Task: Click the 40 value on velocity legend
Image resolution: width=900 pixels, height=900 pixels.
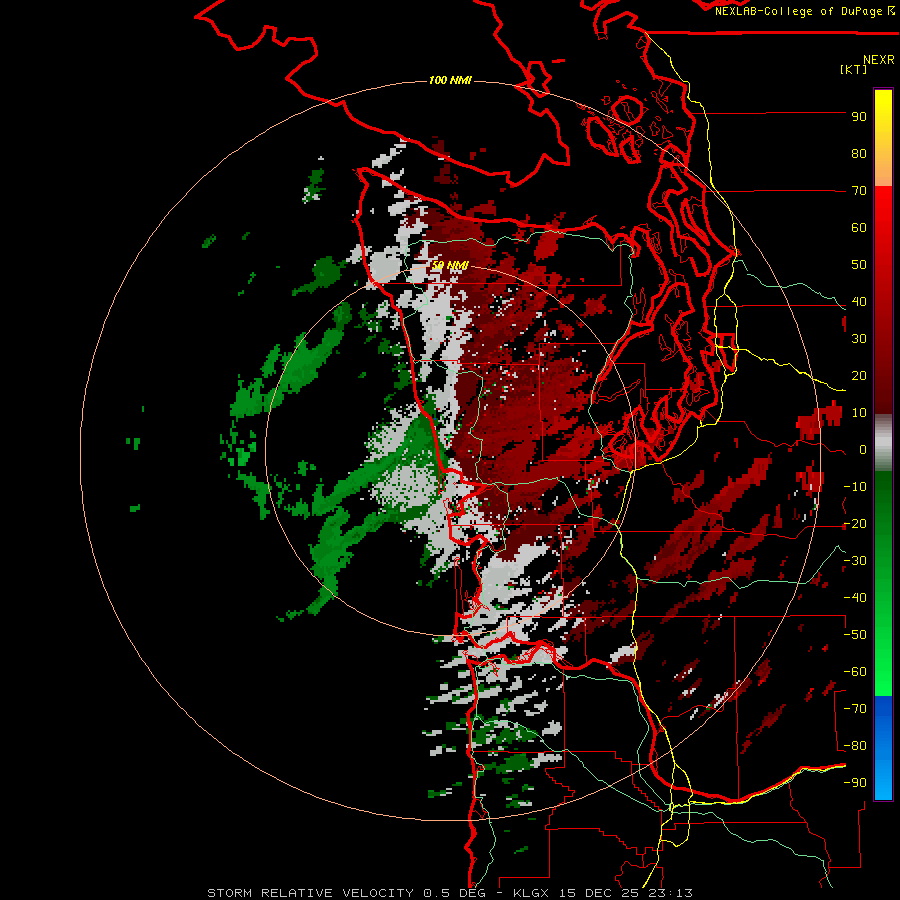Action: click(x=859, y=301)
